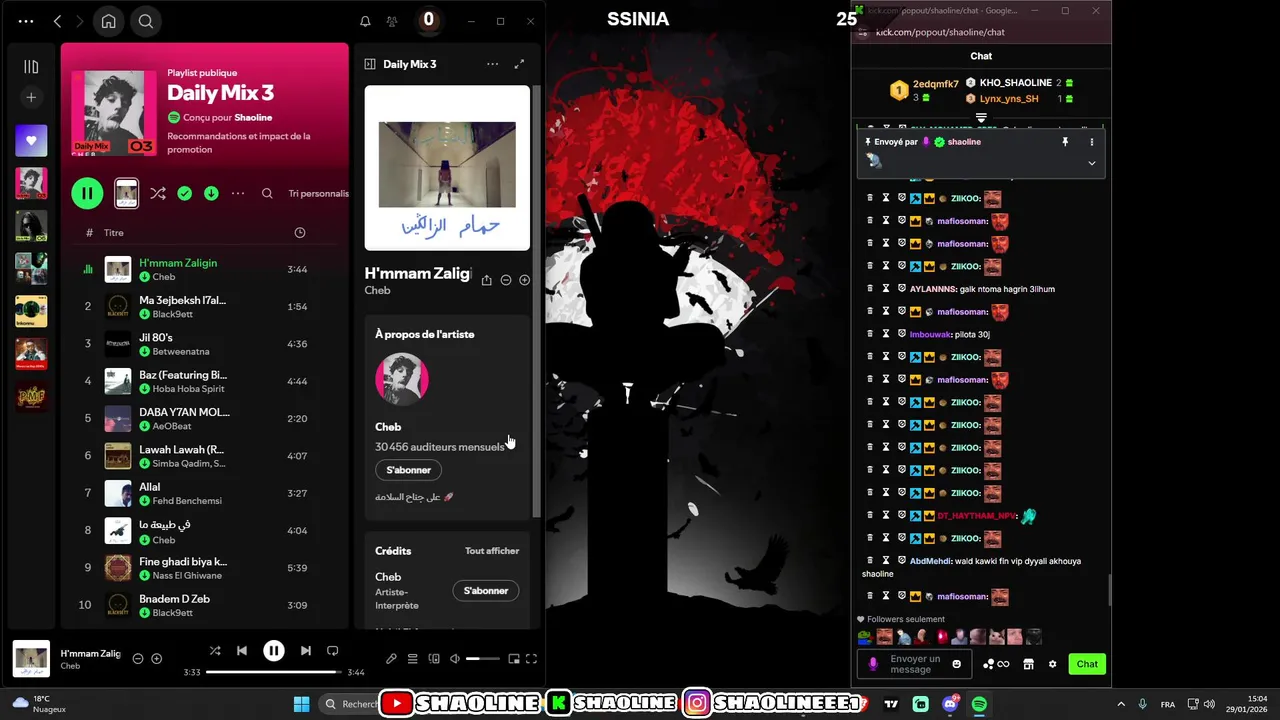
Task: Unpin the pinned chat message
Action: point(1065,142)
